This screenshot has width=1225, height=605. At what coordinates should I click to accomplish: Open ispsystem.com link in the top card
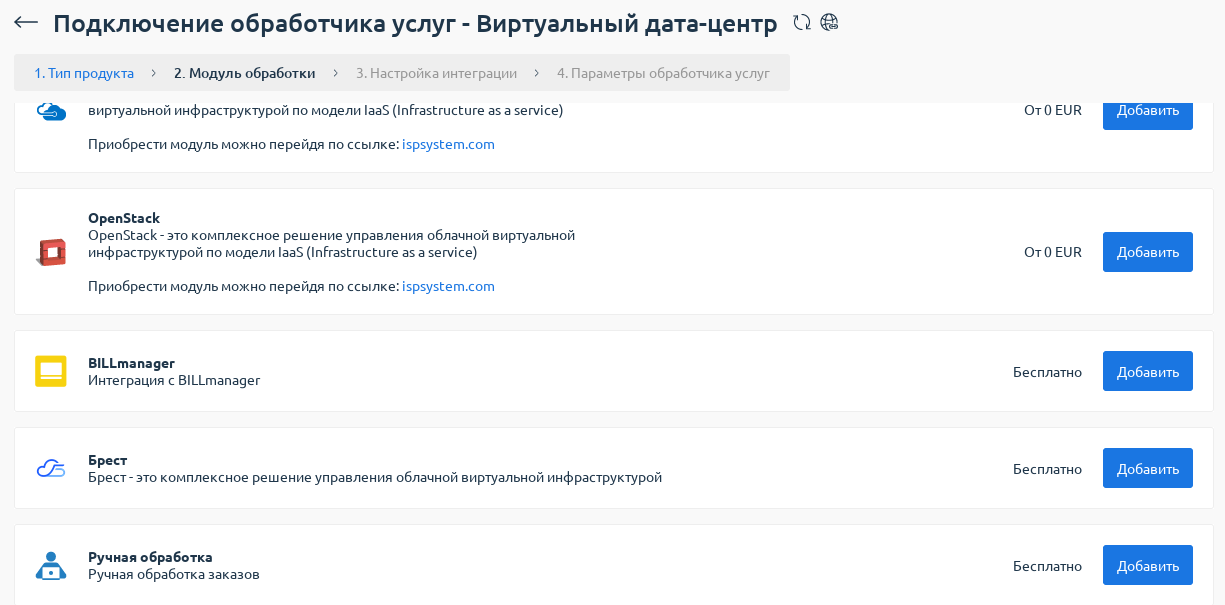(x=448, y=144)
